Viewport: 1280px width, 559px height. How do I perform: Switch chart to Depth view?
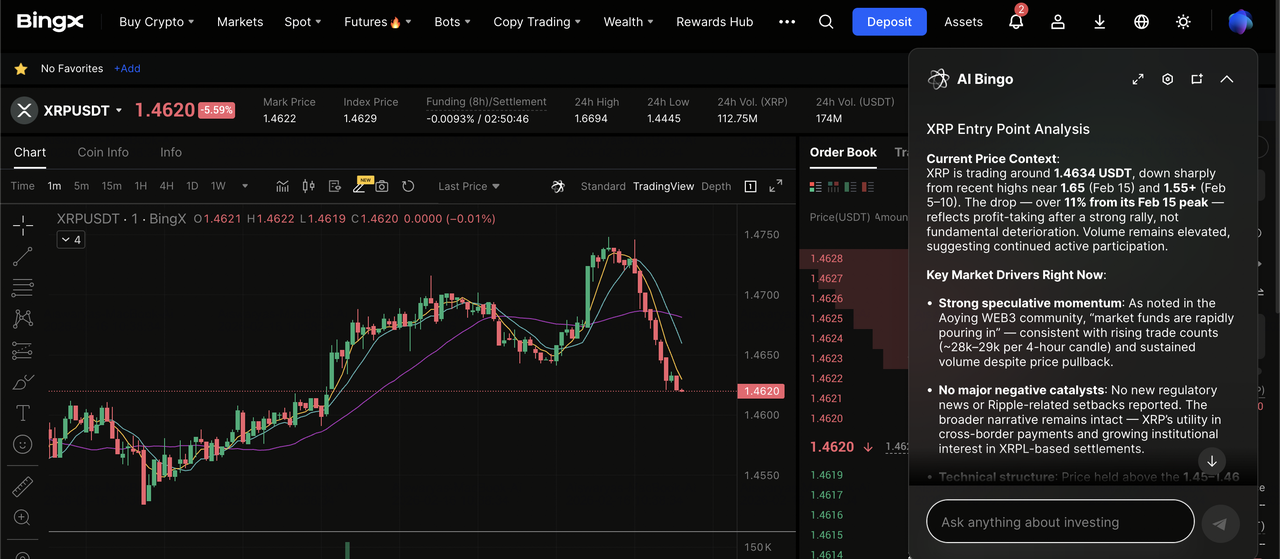(716, 186)
